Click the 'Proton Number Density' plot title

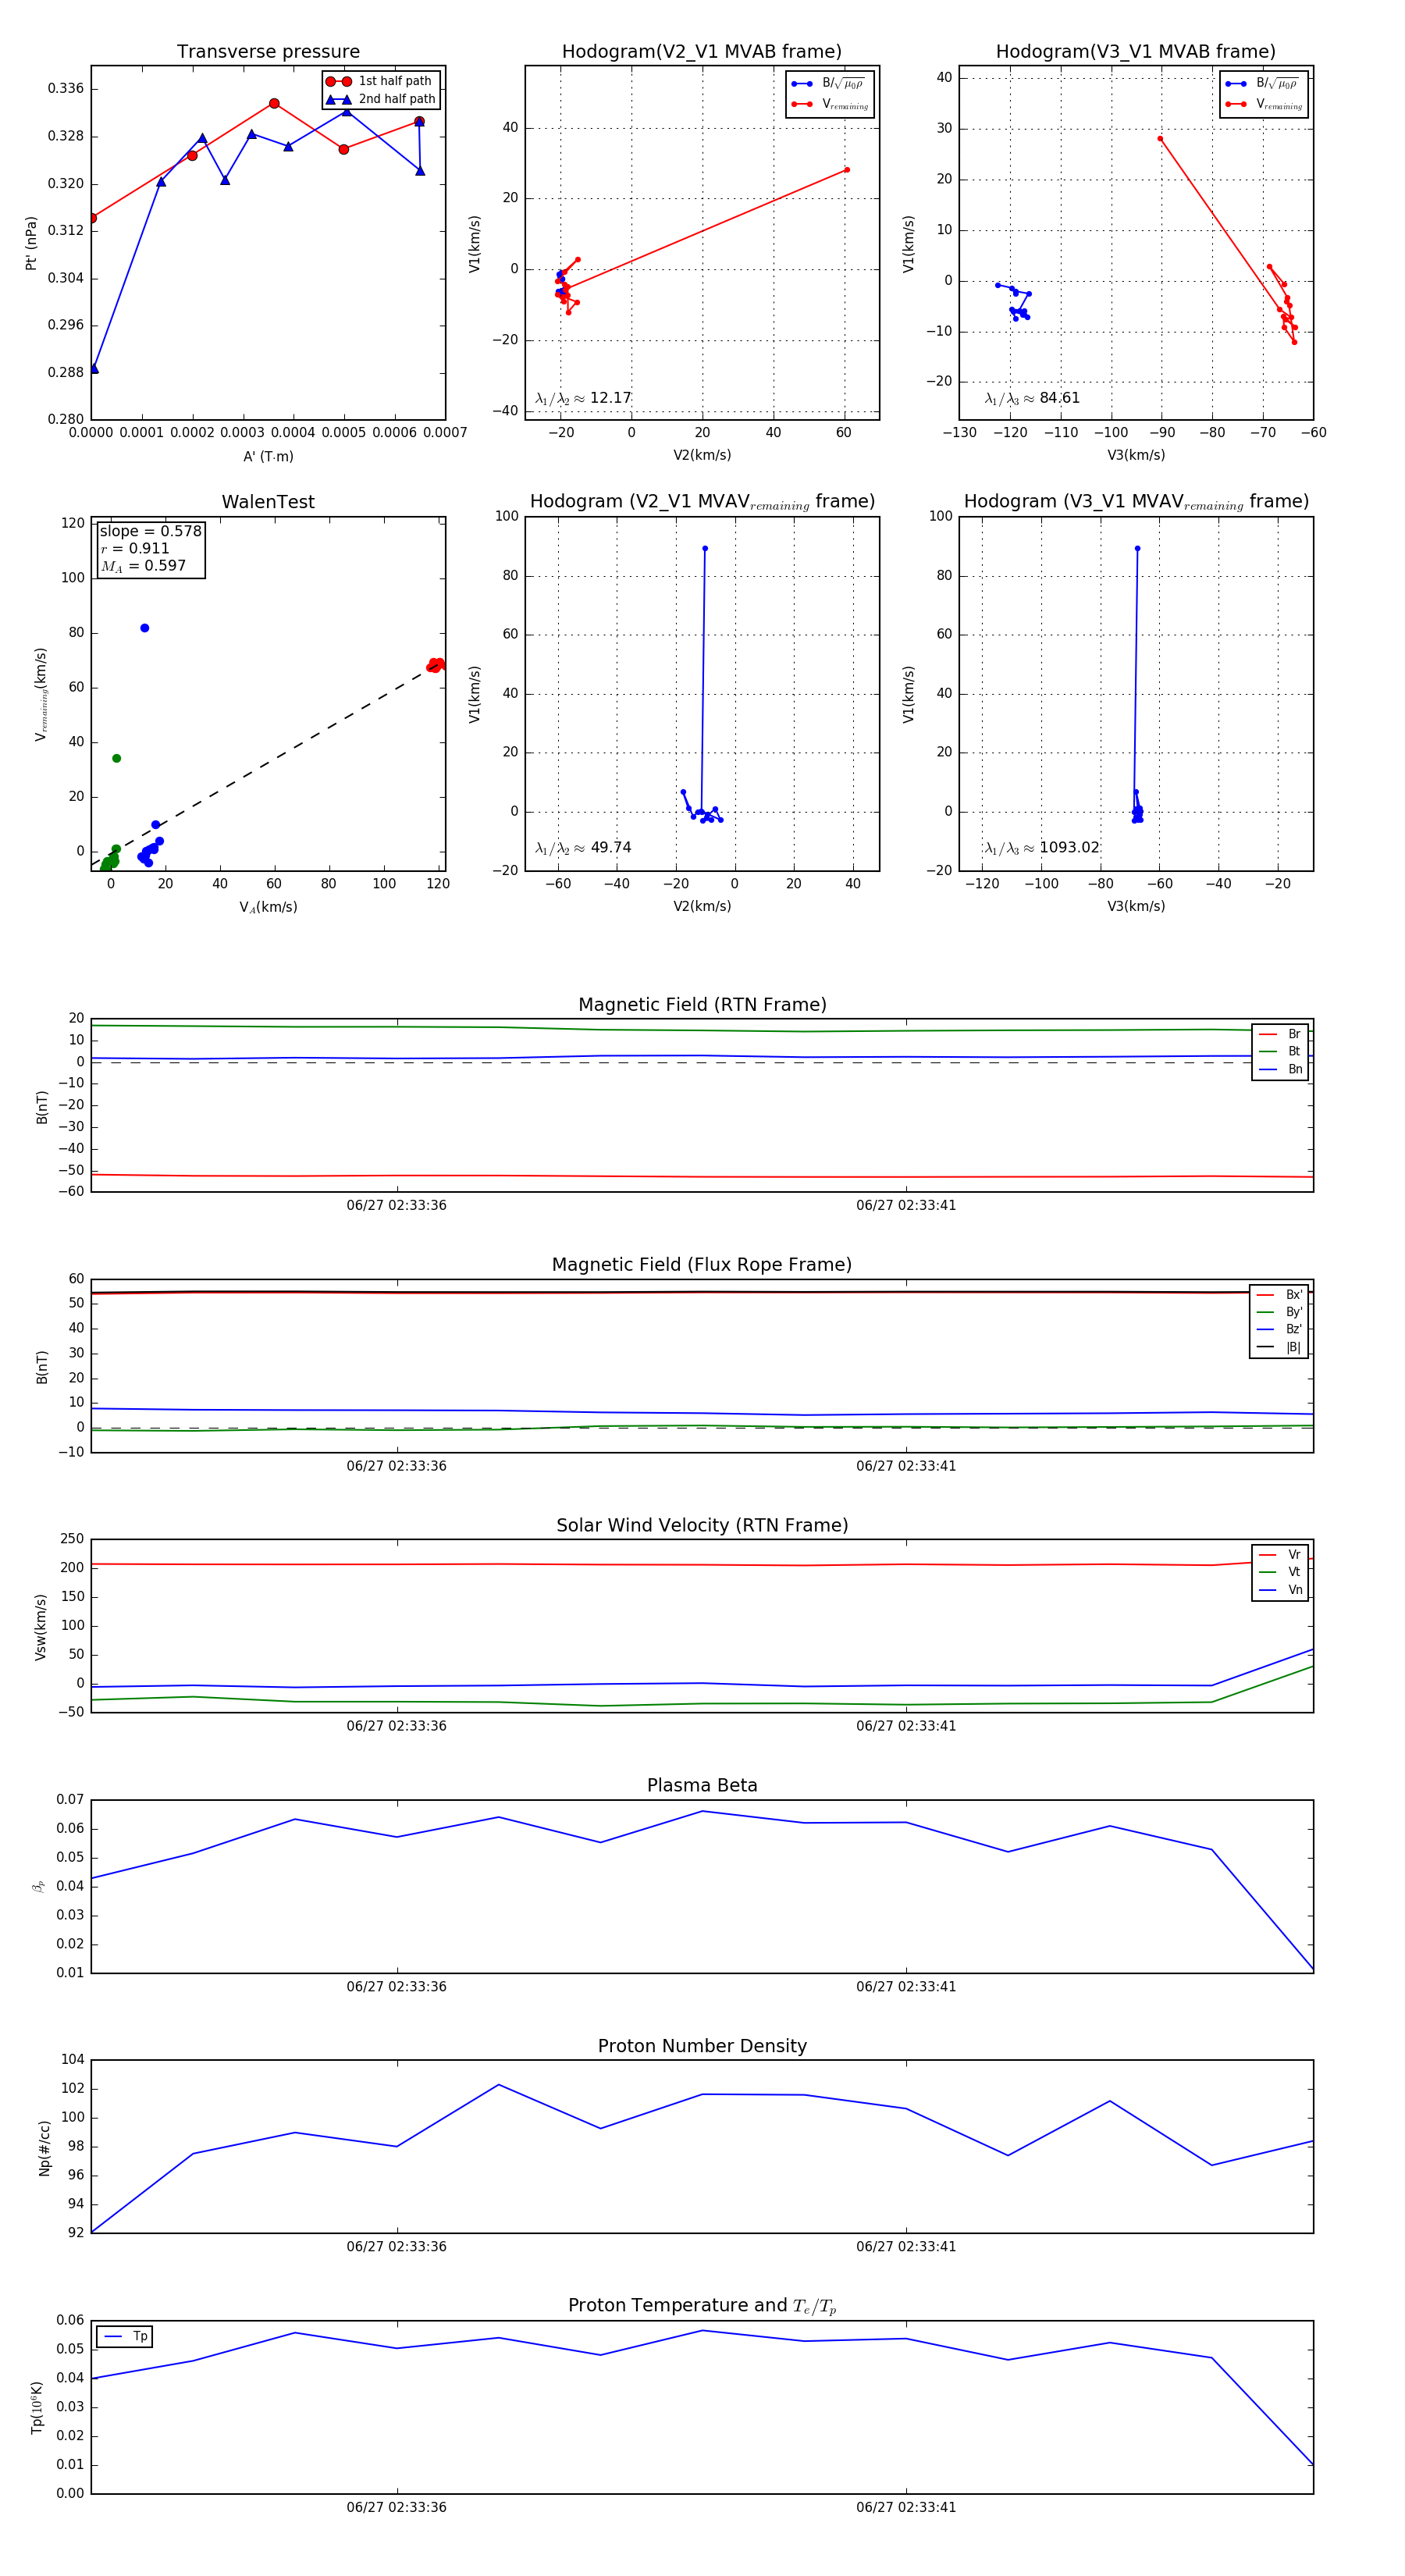(x=702, y=2046)
